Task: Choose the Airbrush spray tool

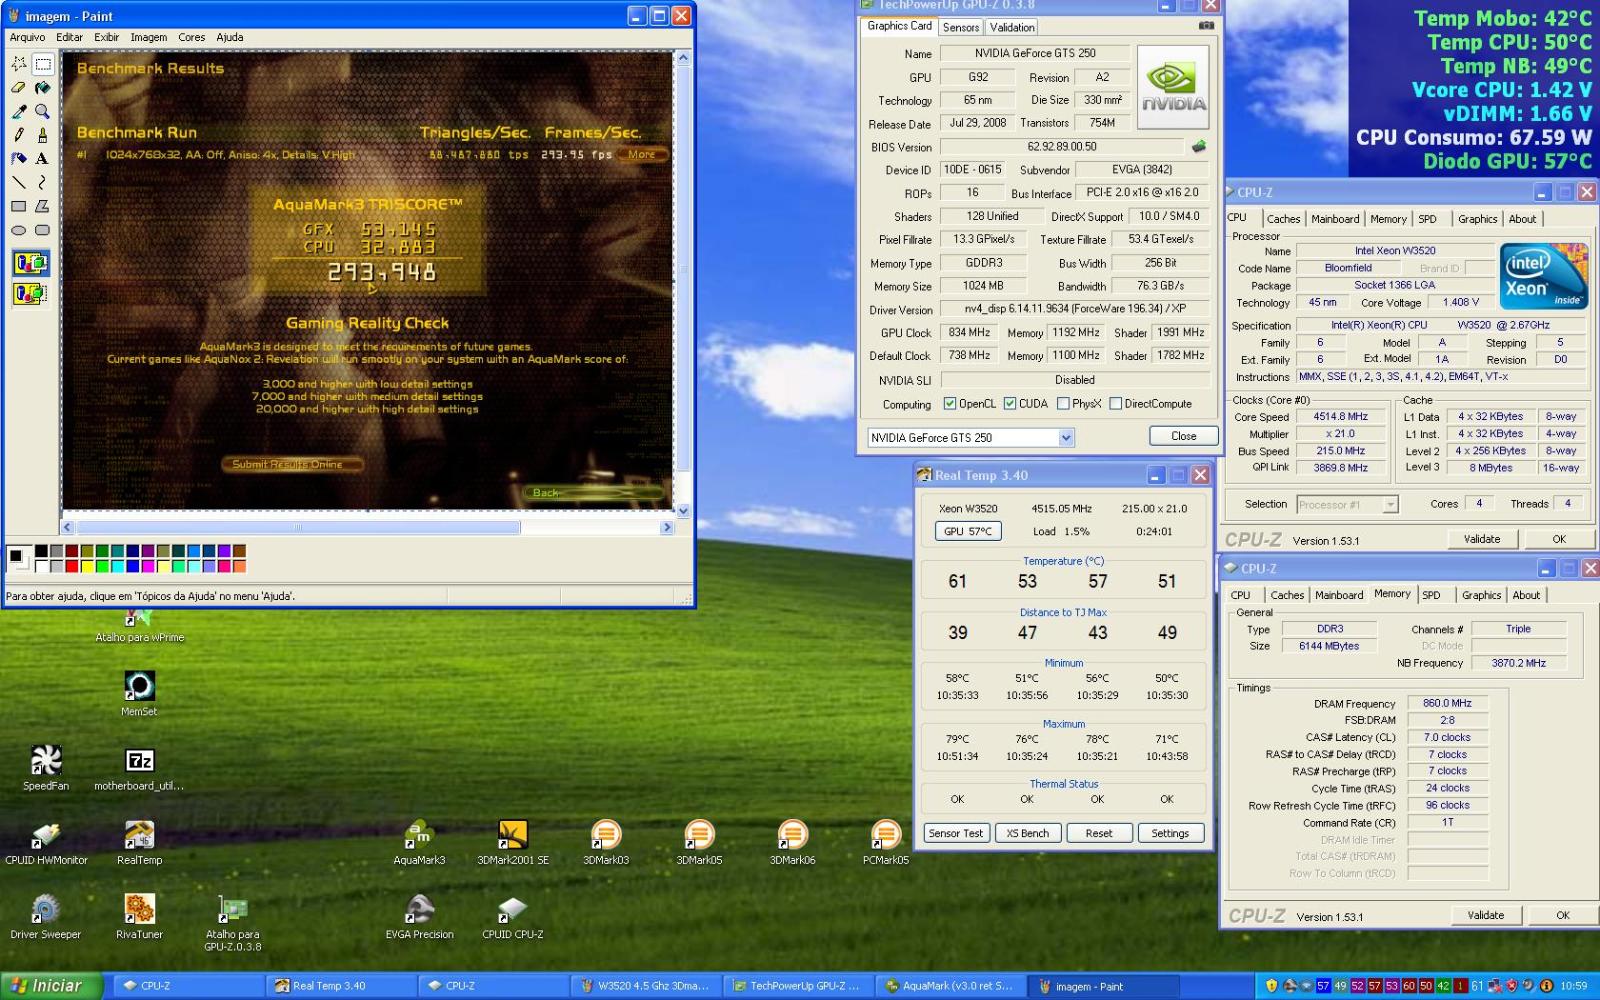Action: click(19, 158)
